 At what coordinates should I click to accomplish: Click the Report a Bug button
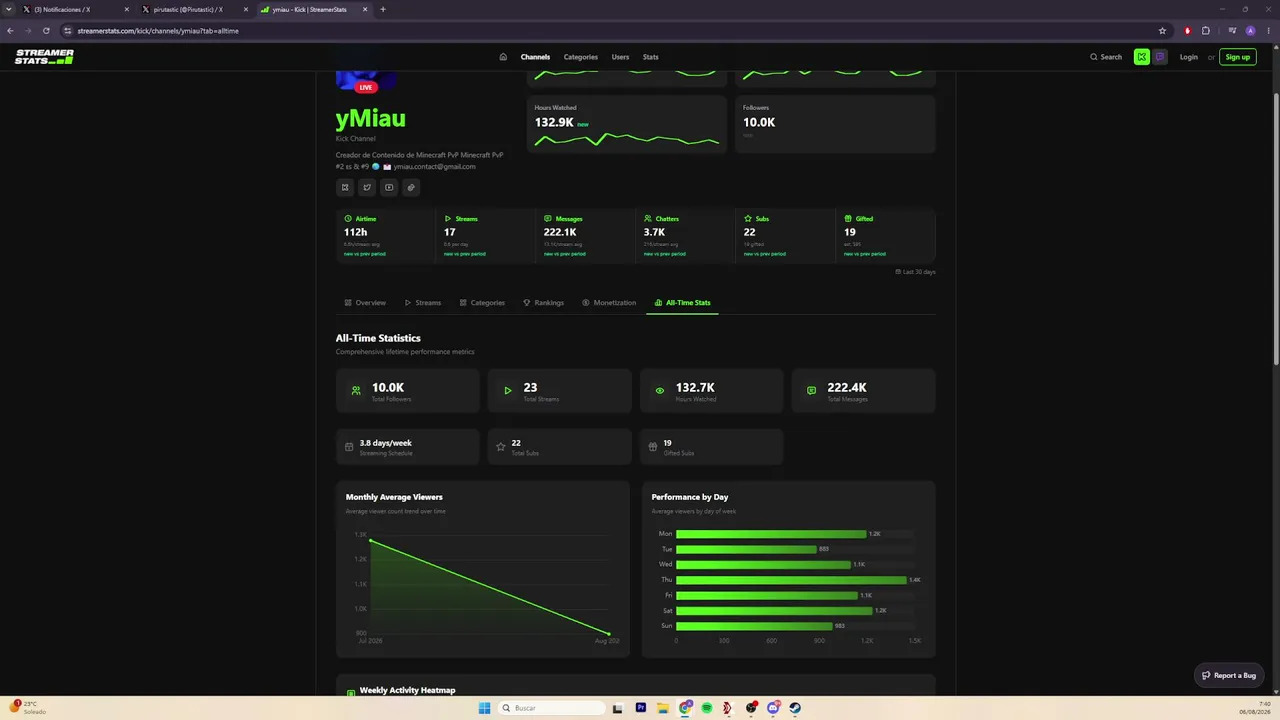1229,675
